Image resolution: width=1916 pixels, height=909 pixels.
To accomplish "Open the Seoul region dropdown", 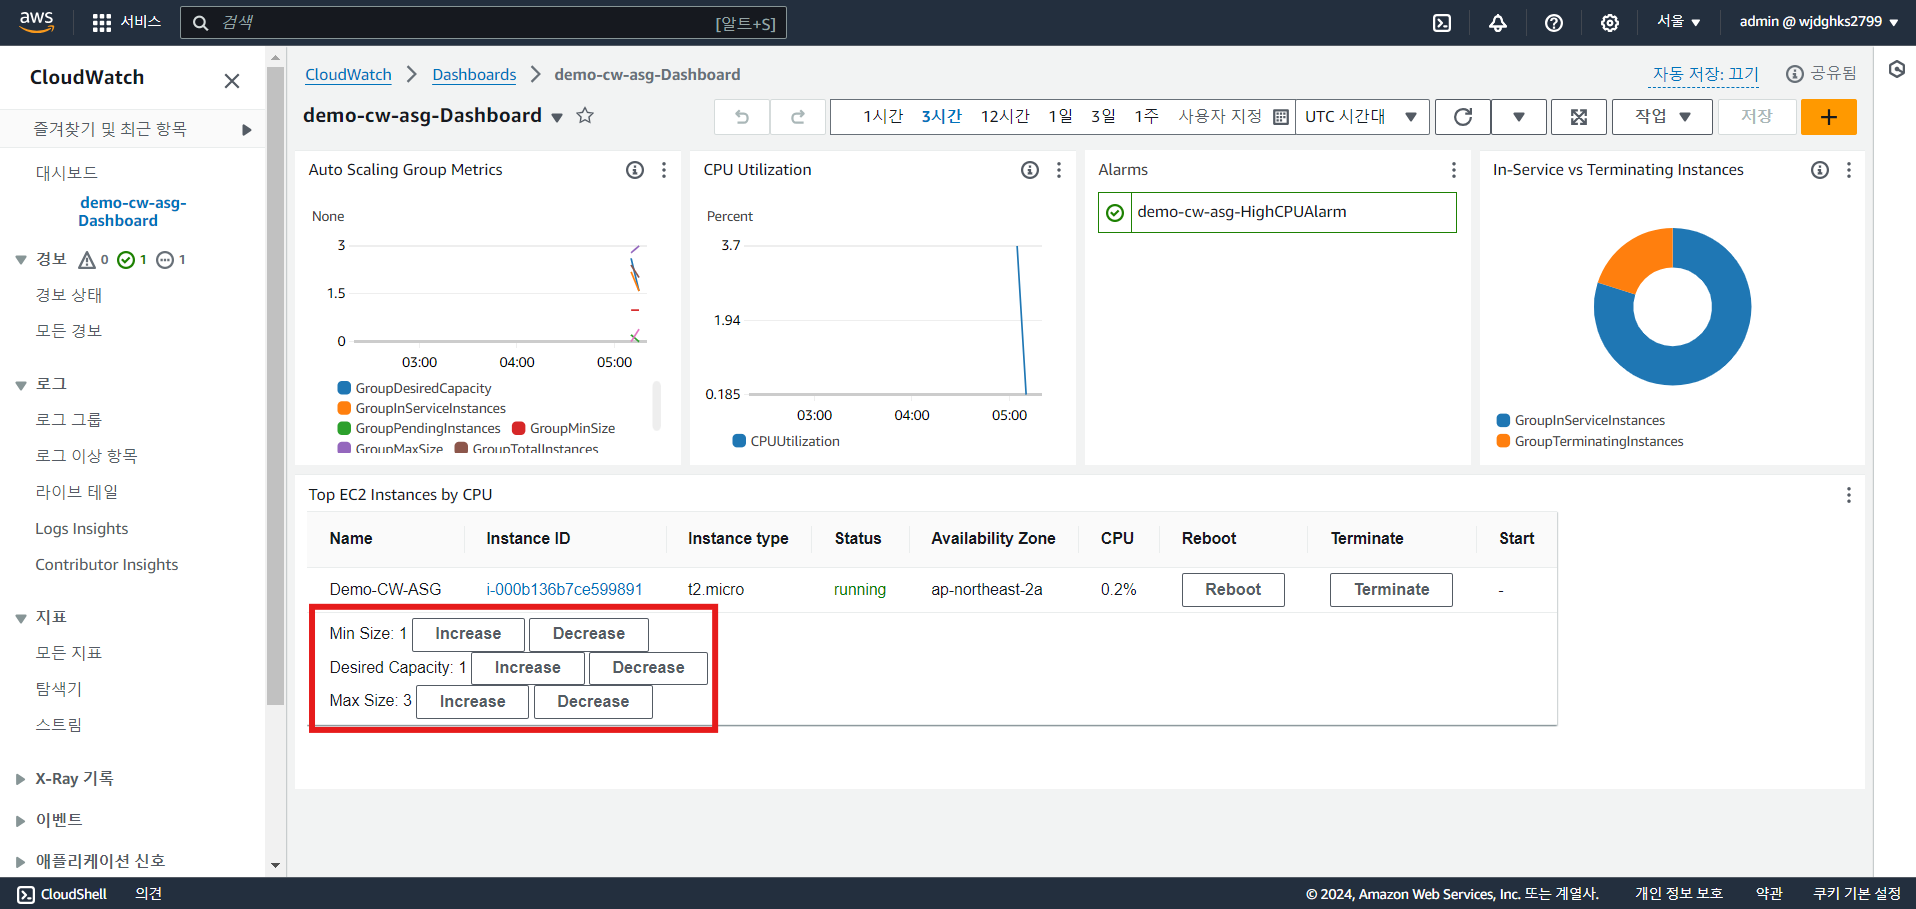I will [1679, 22].
